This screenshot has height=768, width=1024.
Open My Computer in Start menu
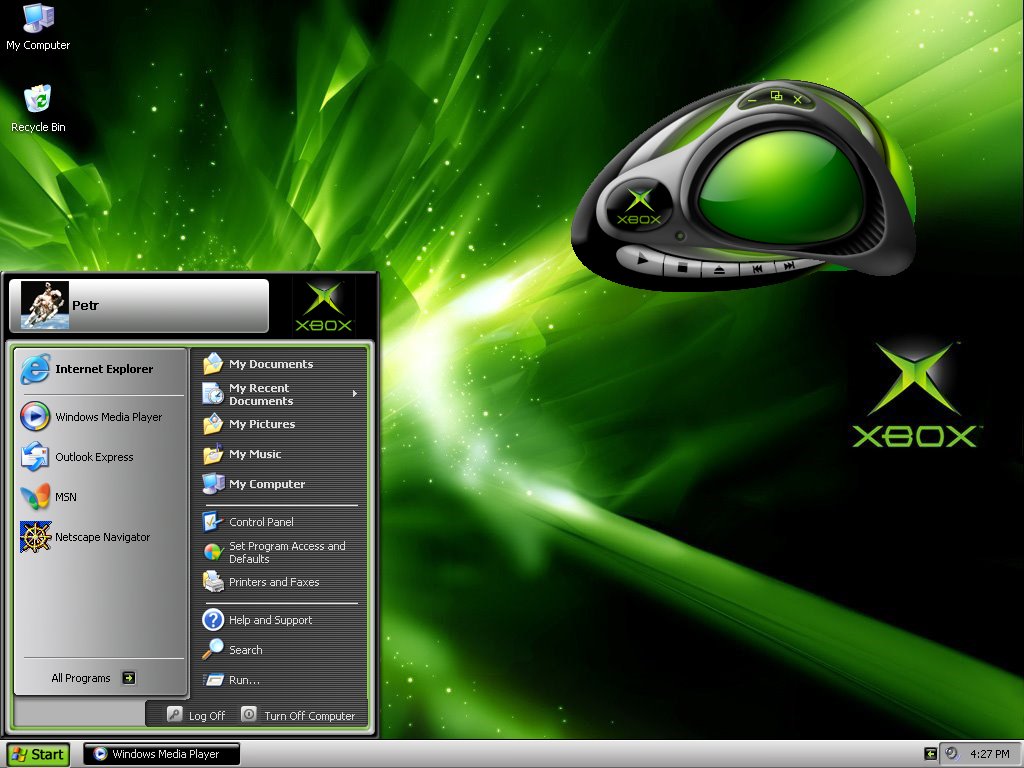pos(280,484)
